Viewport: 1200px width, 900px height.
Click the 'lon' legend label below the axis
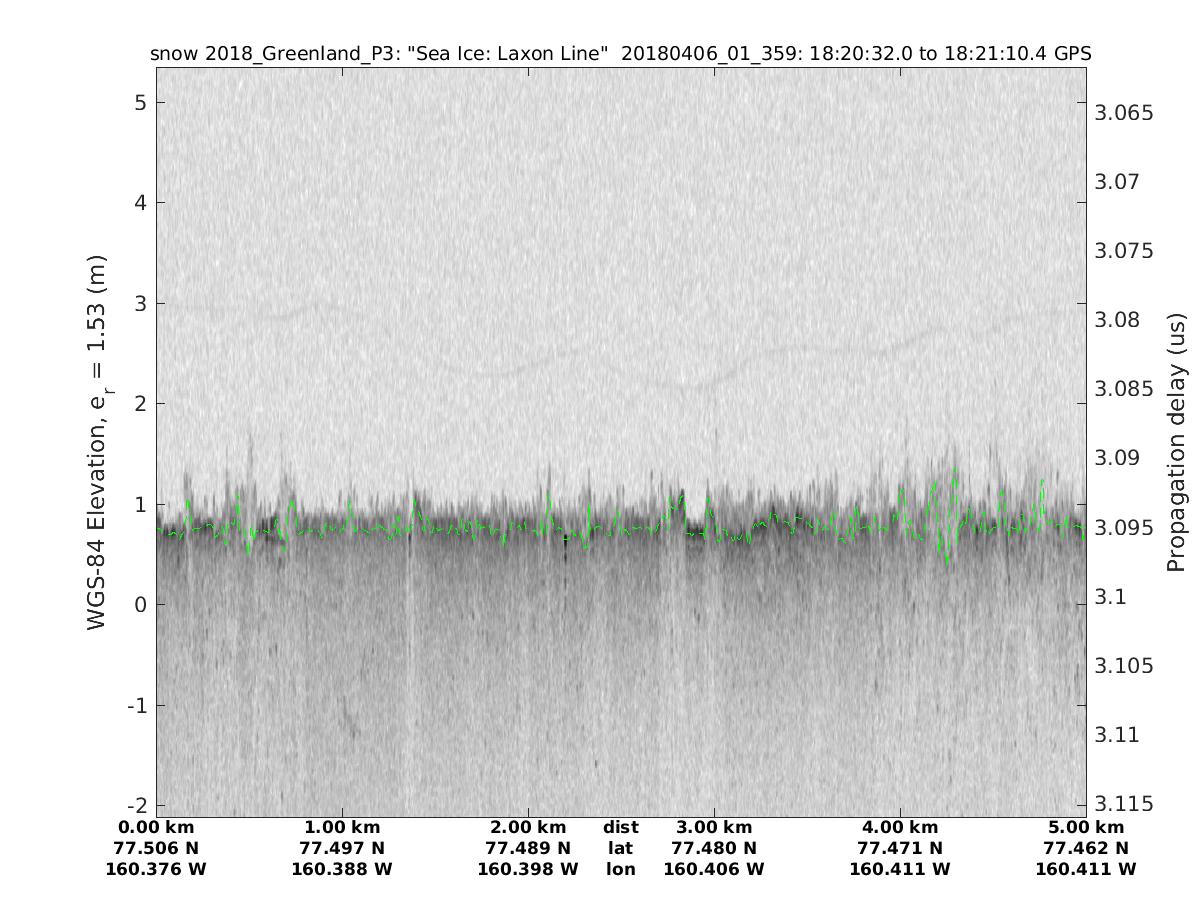(620, 869)
